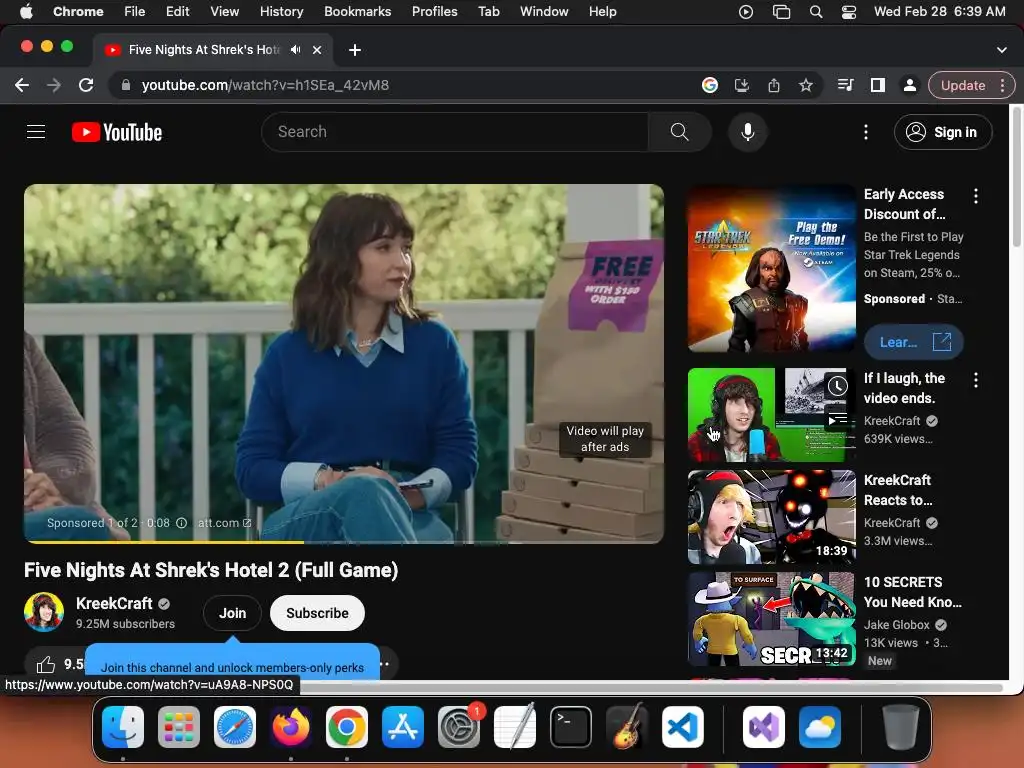Open Finder from the Dock

click(x=123, y=727)
